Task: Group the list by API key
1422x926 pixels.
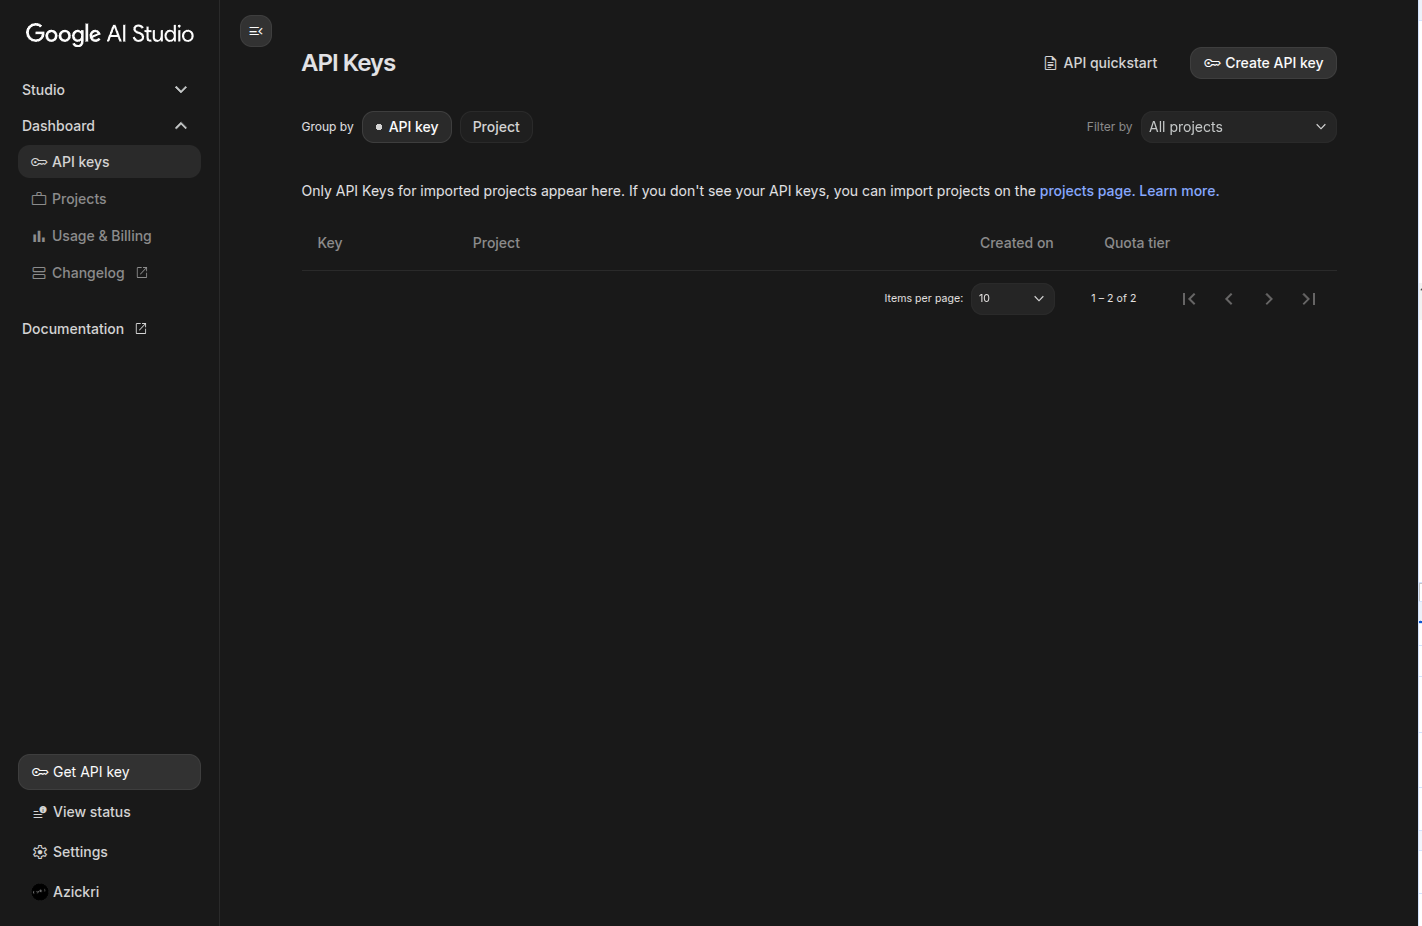Action: point(407,127)
